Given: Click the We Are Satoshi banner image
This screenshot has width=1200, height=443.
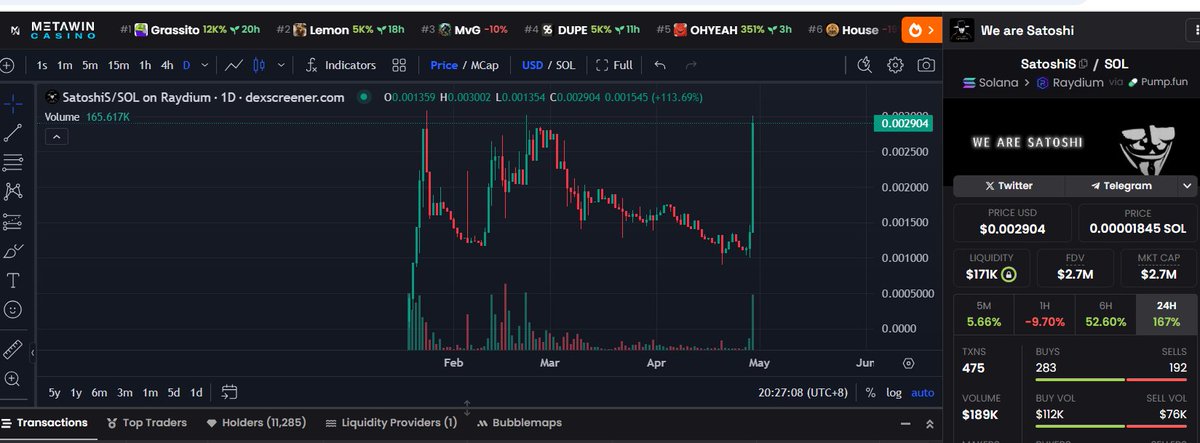Looking at the screenshot, I should pos(1073,142).
